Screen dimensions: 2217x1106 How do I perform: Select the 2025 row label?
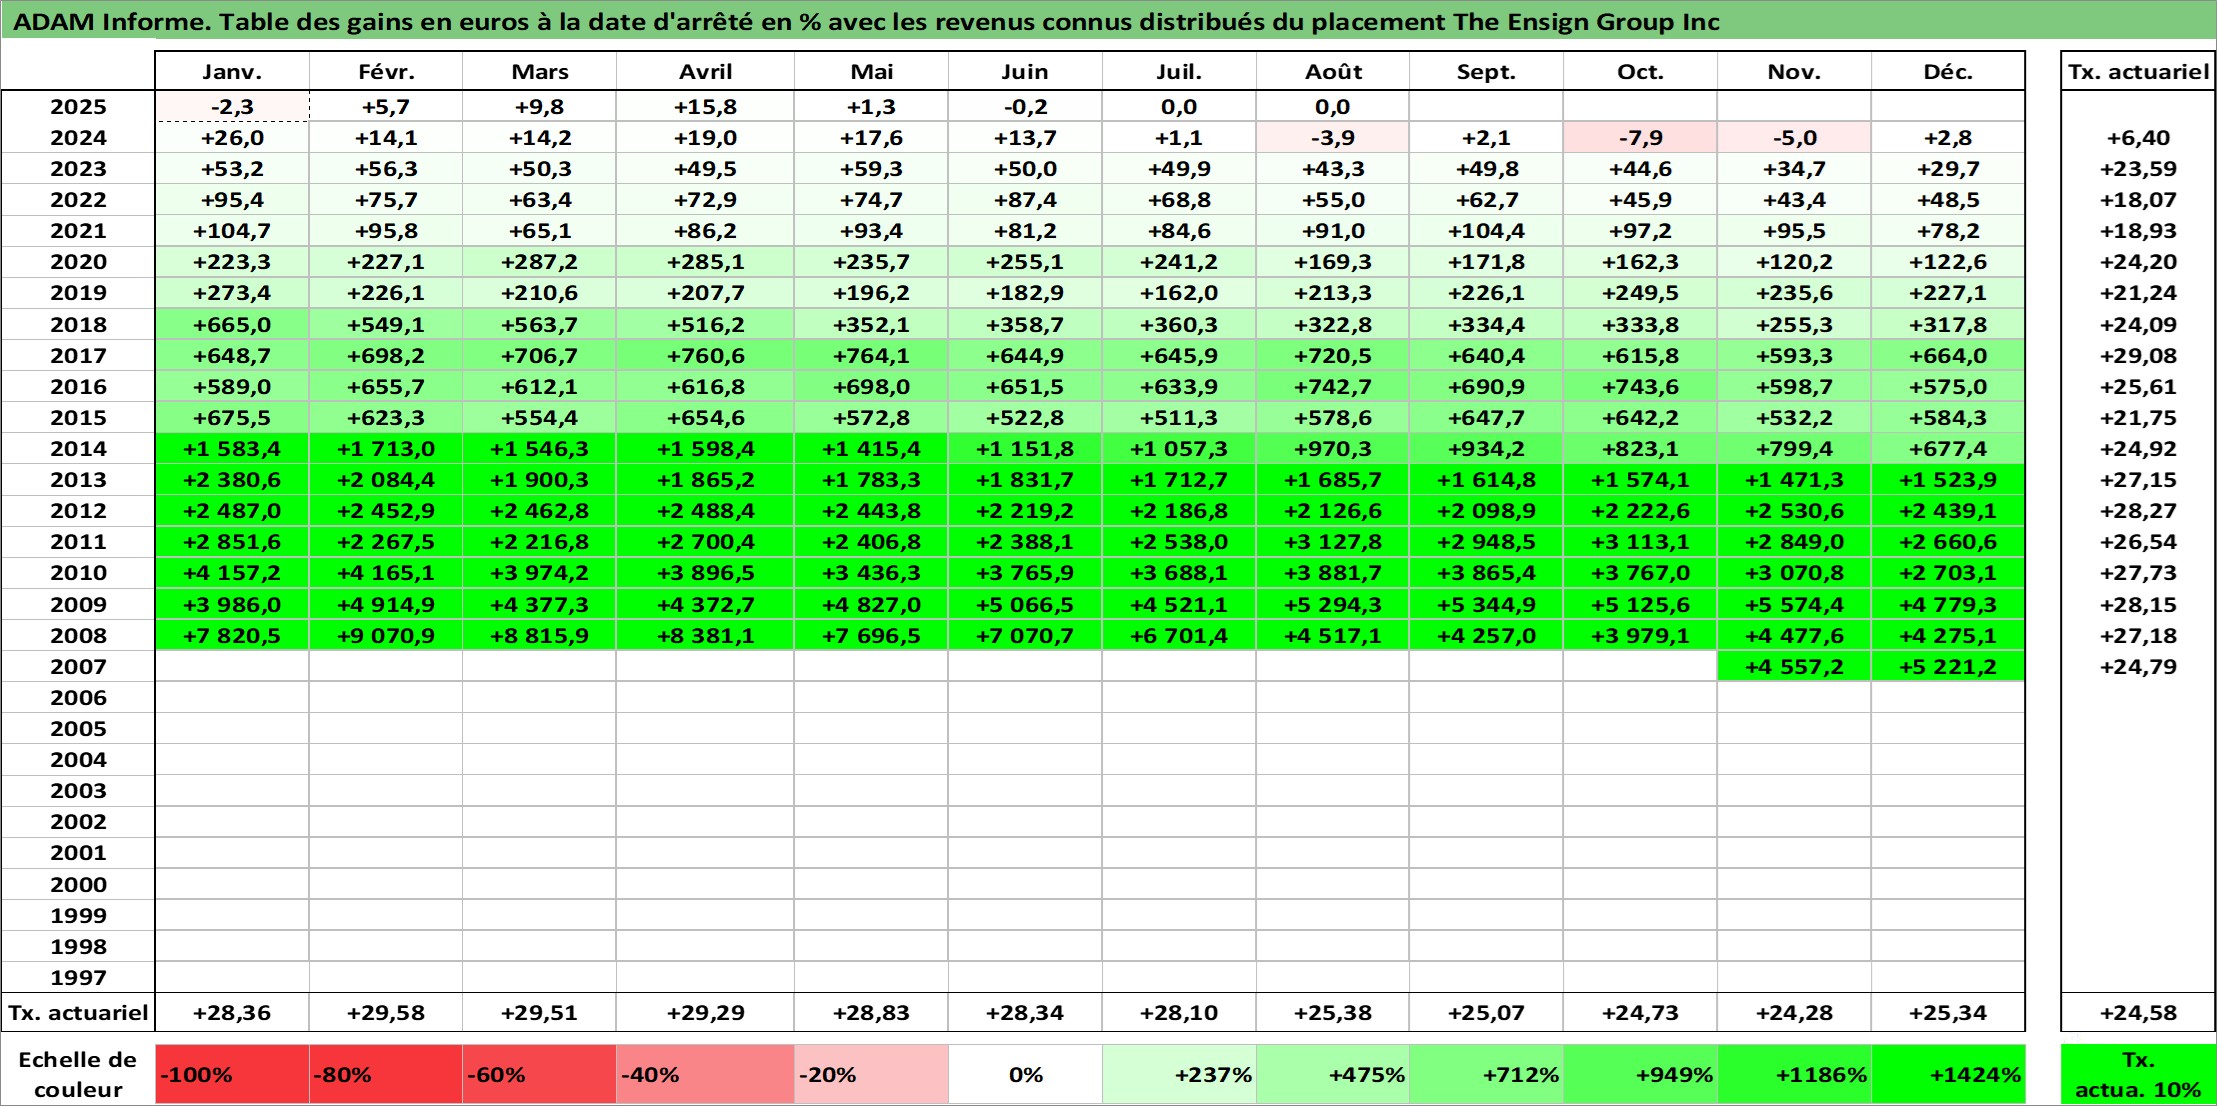78,107
